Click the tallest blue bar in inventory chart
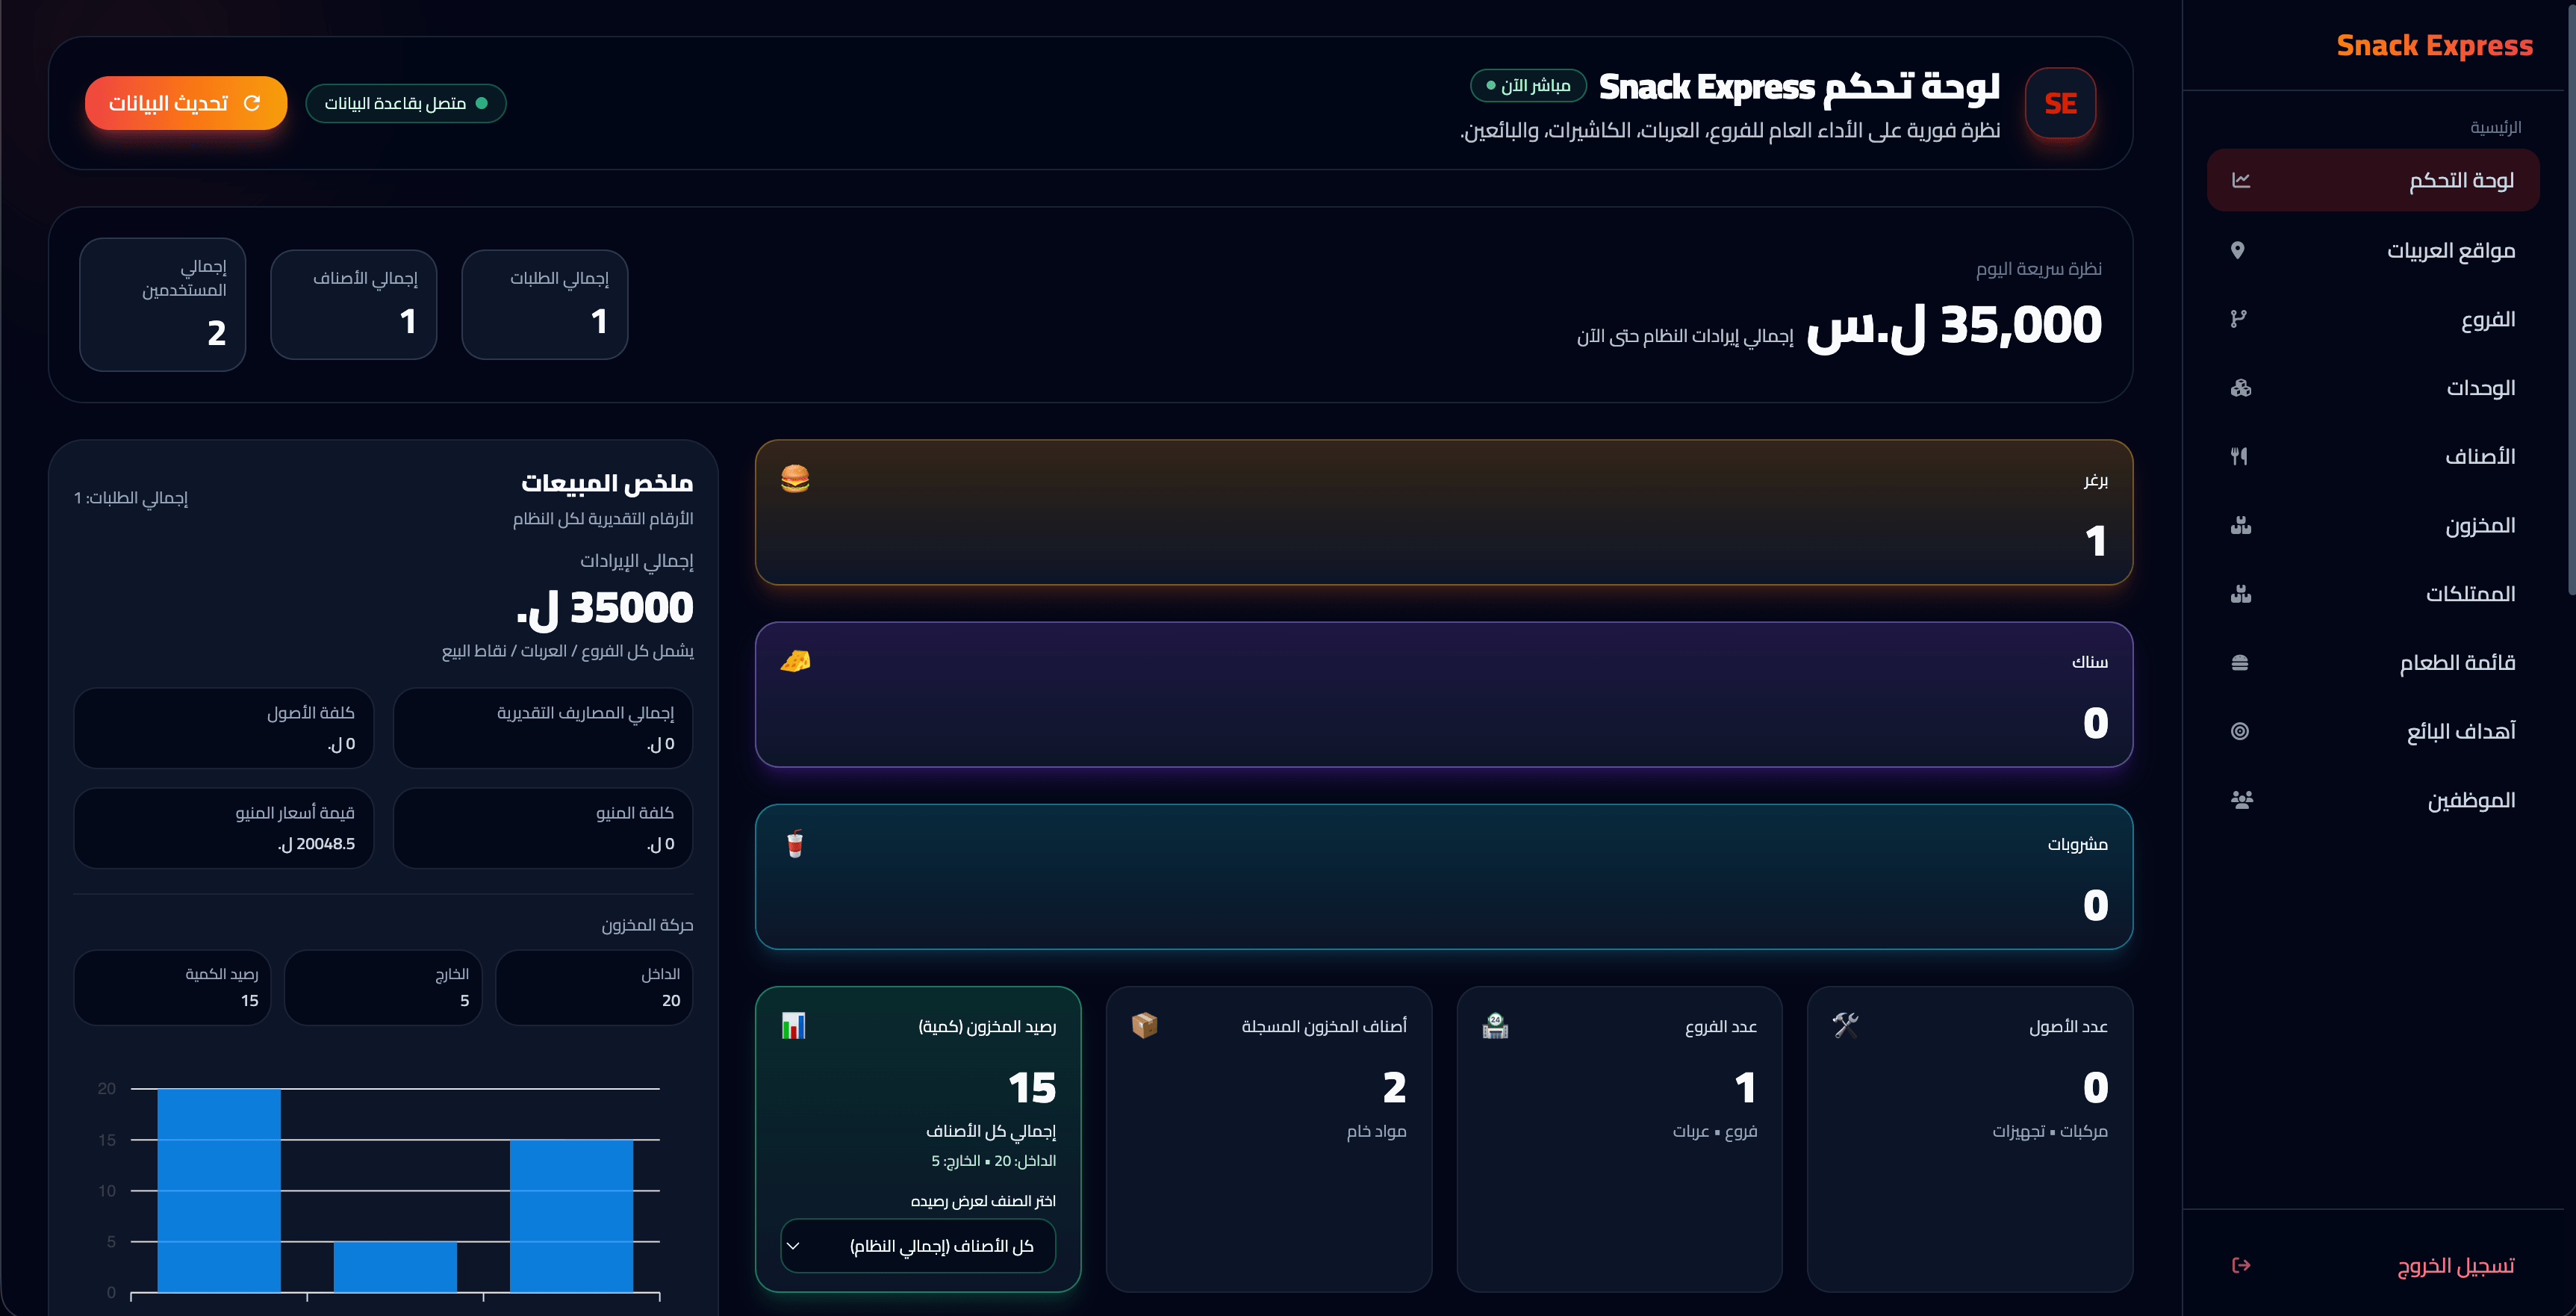The width and height of the screenshot is (2576, 1316). [x=219, y=1190]
